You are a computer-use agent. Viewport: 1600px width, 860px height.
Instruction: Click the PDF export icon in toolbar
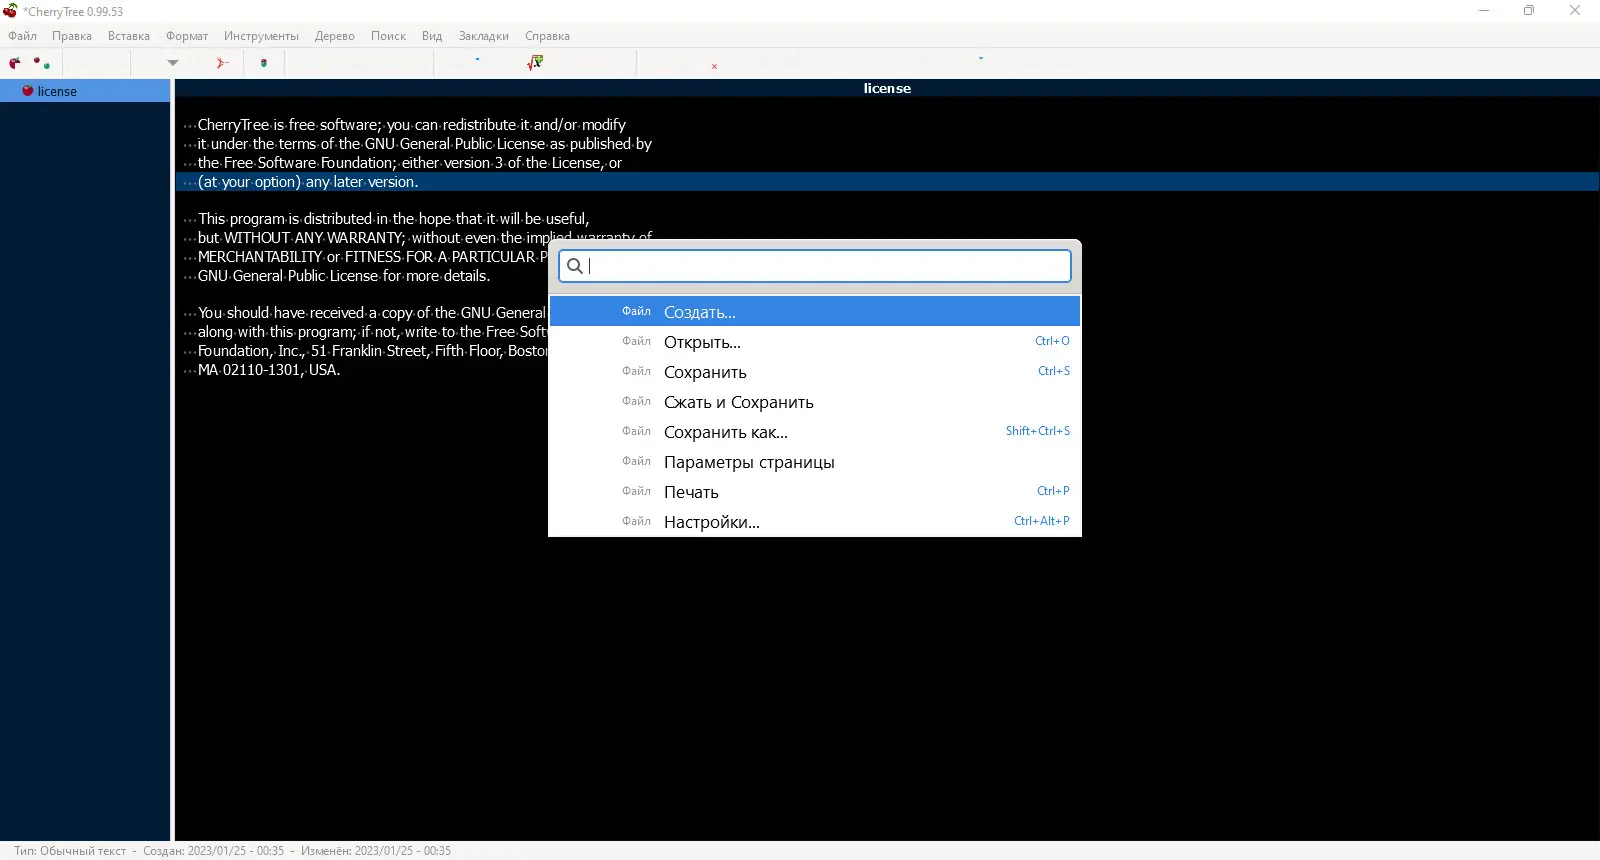click(222, 63)
